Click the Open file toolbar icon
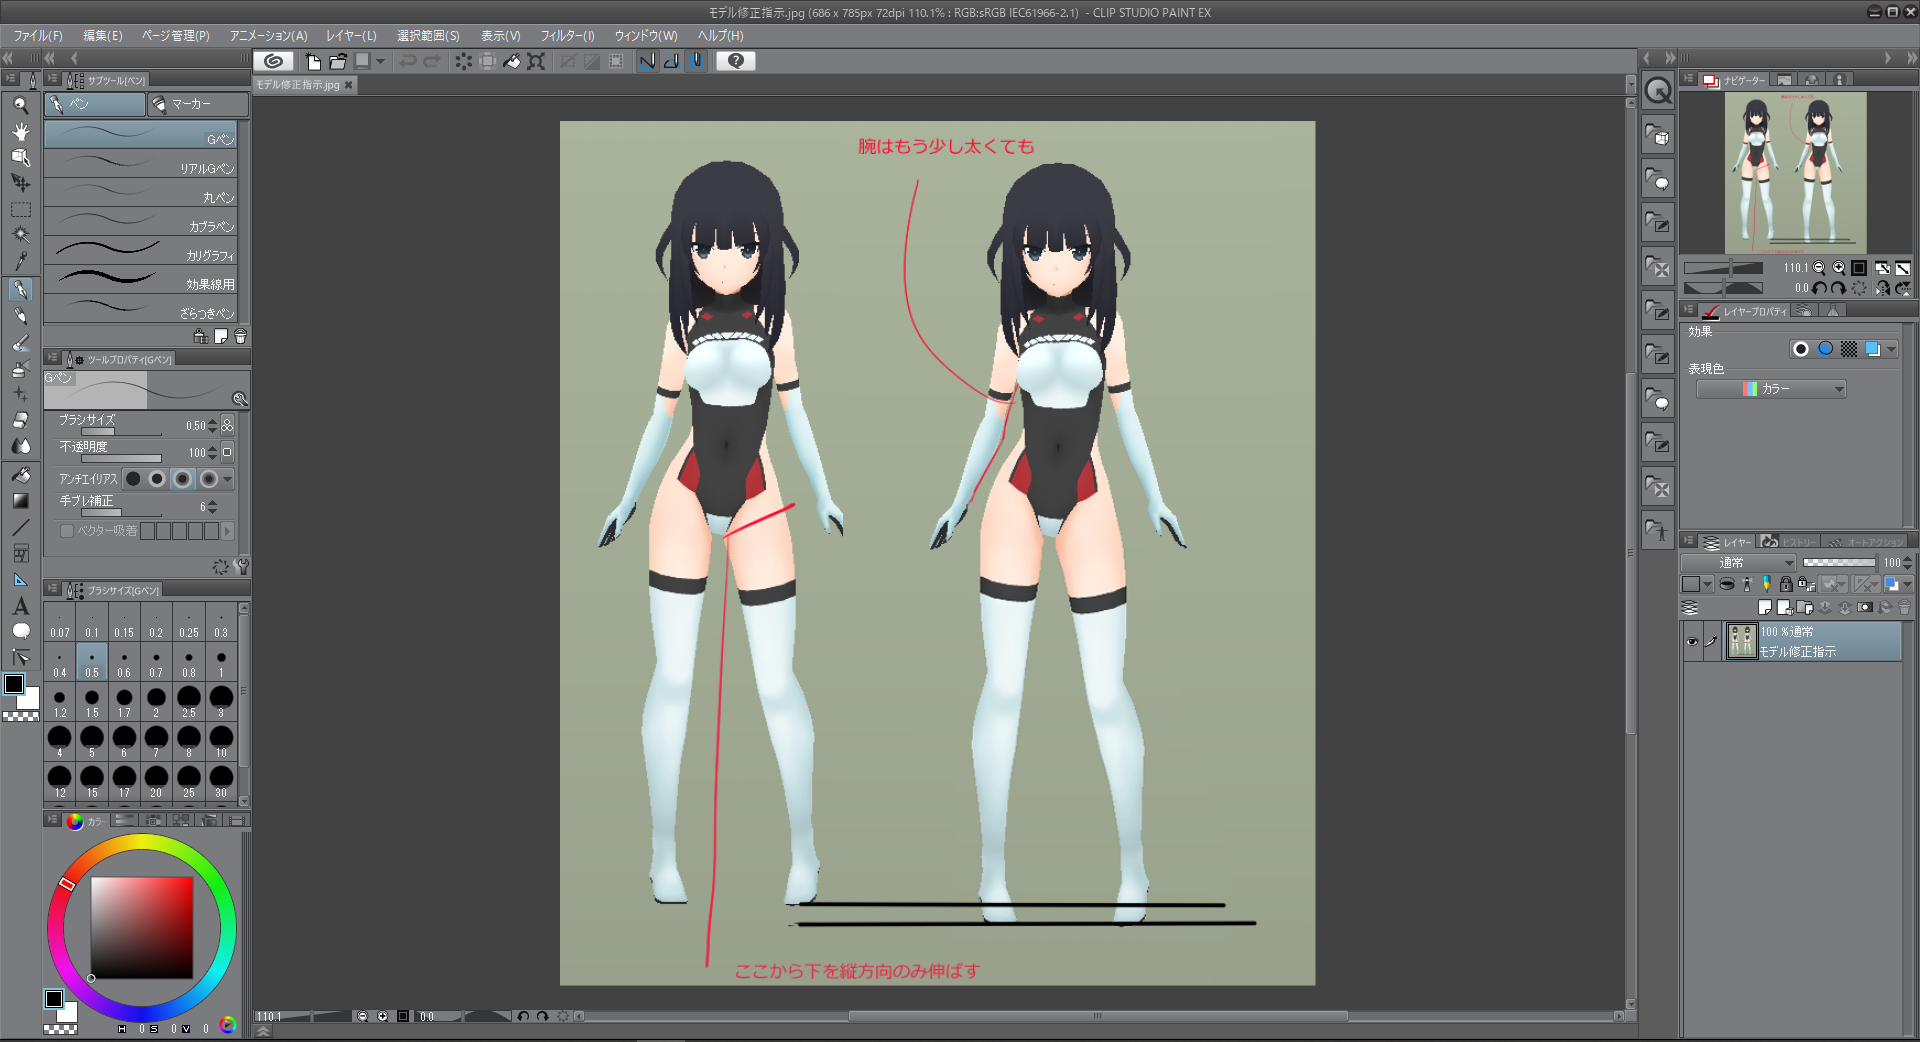 click(x=338, y=61)
